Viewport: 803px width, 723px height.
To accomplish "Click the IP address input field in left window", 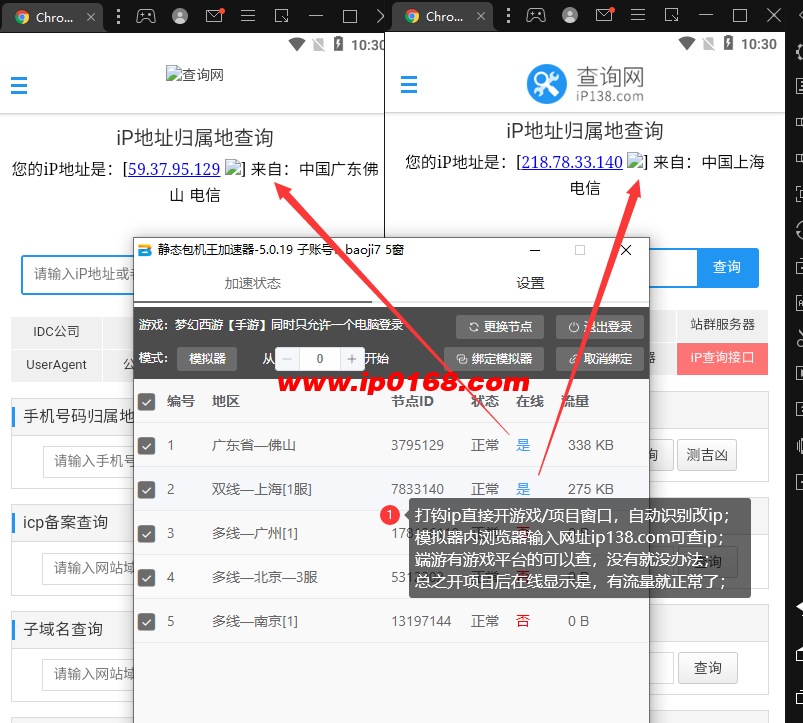I will [78, 275].
